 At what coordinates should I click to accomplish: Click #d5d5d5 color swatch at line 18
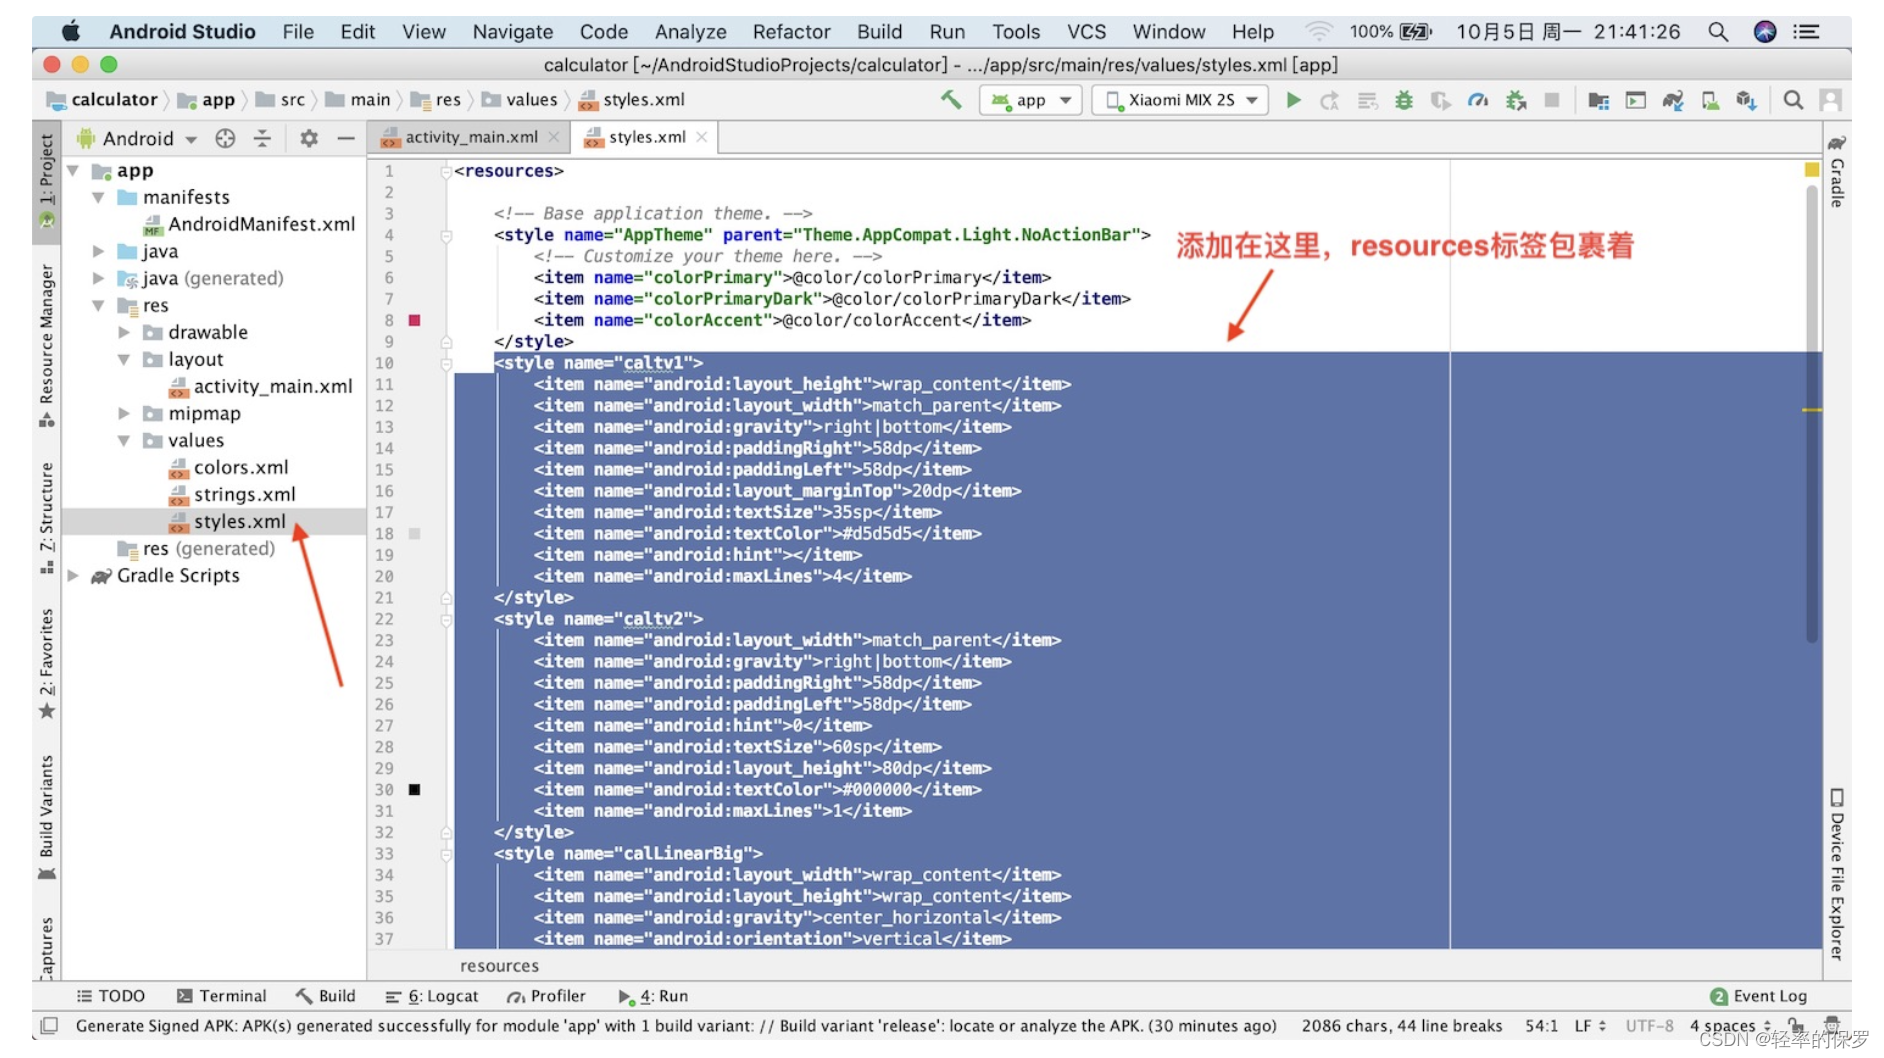click(414, 534)
